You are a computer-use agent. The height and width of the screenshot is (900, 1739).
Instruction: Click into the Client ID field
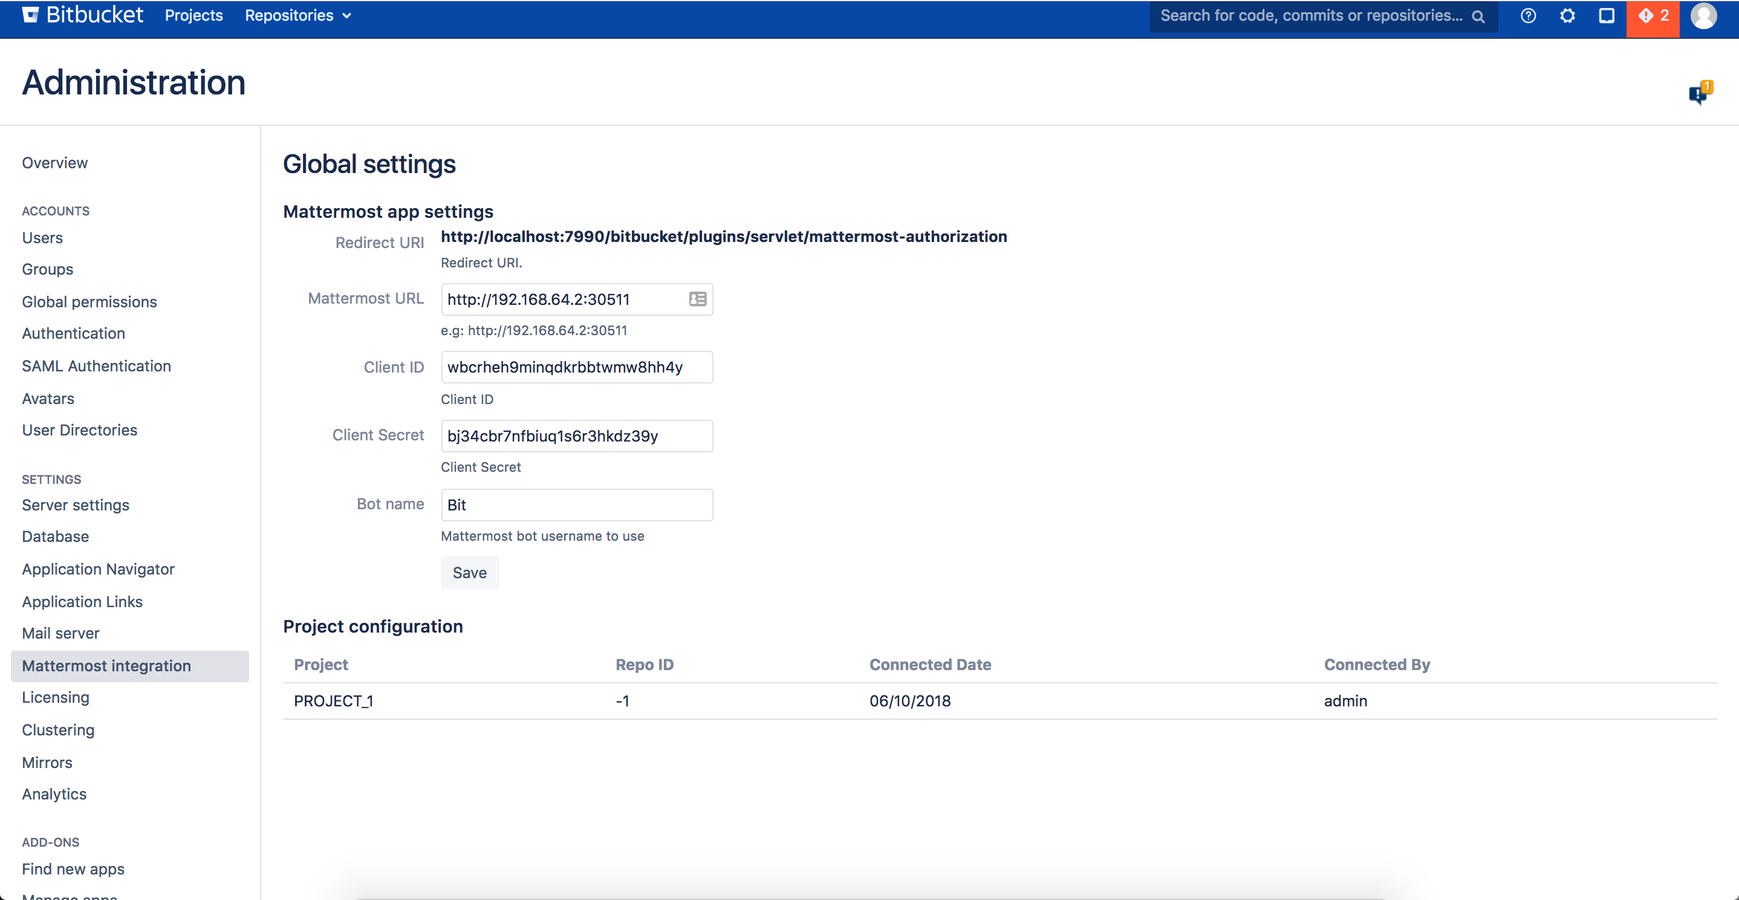[577, 367]
